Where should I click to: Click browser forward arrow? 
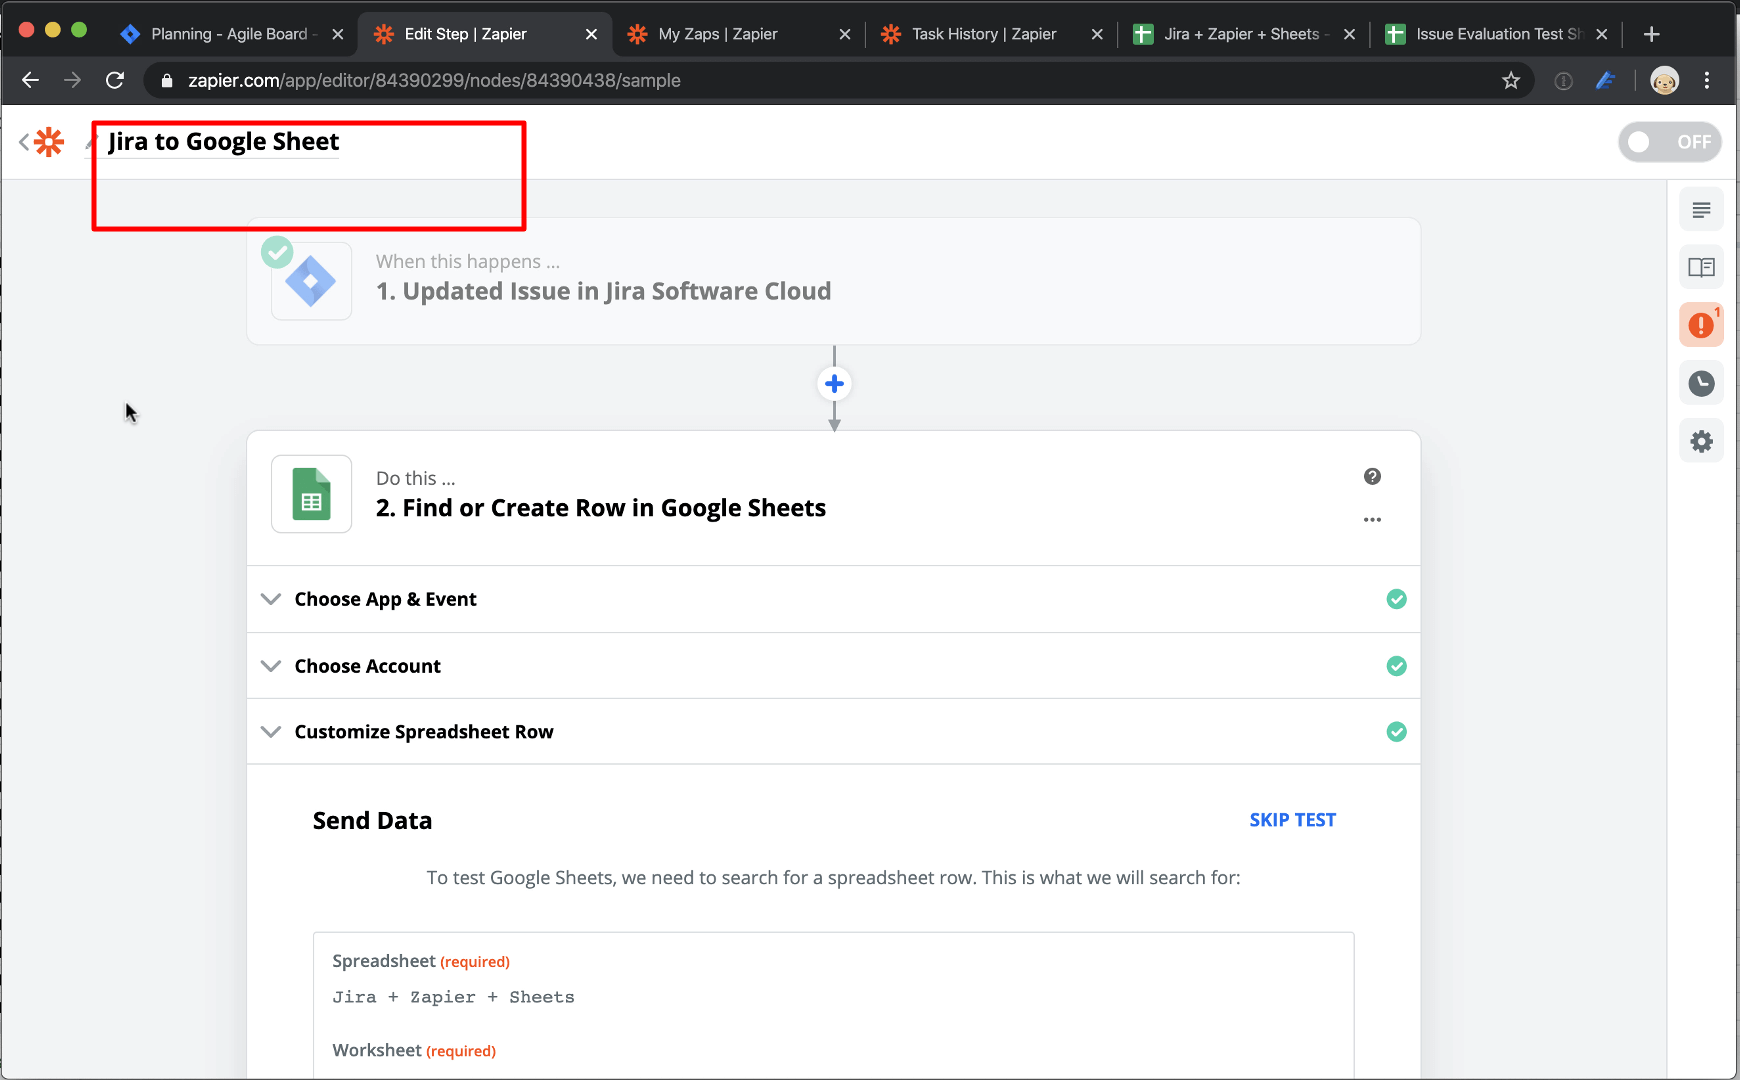click(x=72, y=80)
